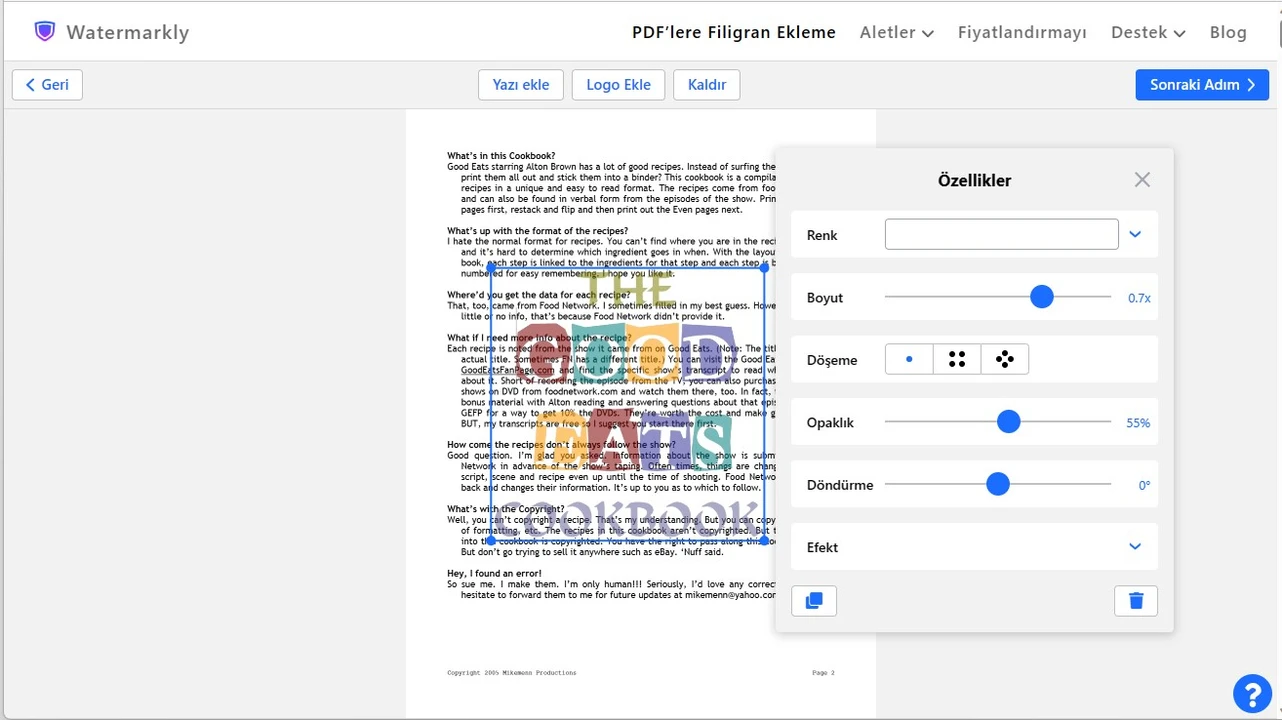Viewport: 1282px width, 720px height.
Task: Click the Özellikler panel title
Action: (974, 181)
